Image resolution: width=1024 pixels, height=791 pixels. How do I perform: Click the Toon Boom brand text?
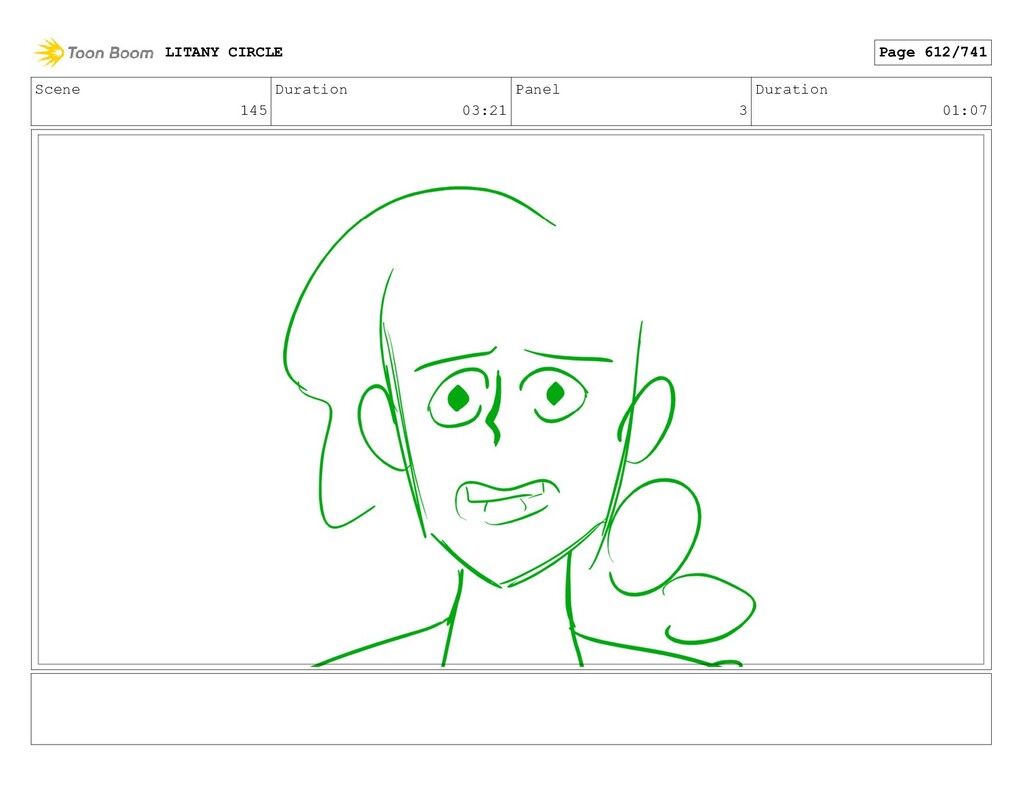110,53
